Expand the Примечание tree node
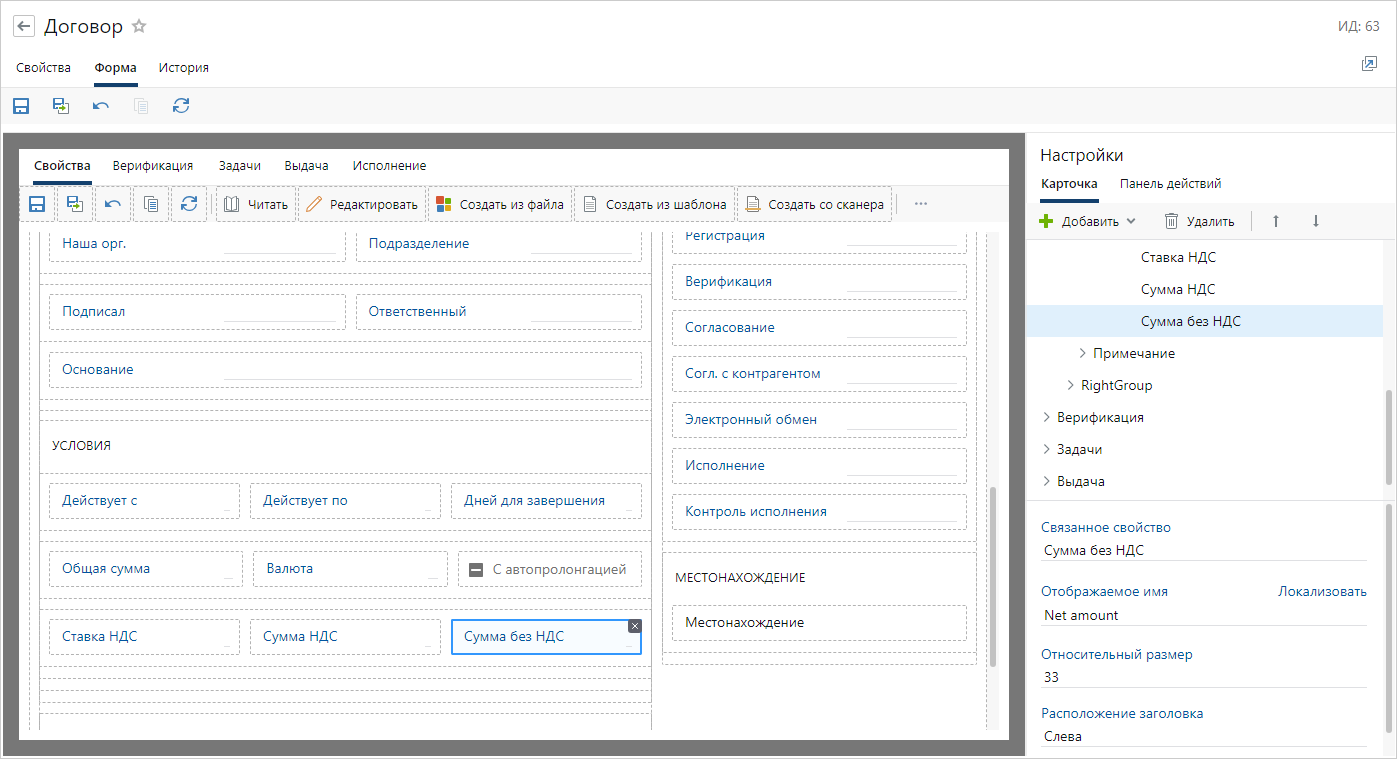This screenshot has height=759, width=1397. pyautogui.click(x=1083, y=353)
